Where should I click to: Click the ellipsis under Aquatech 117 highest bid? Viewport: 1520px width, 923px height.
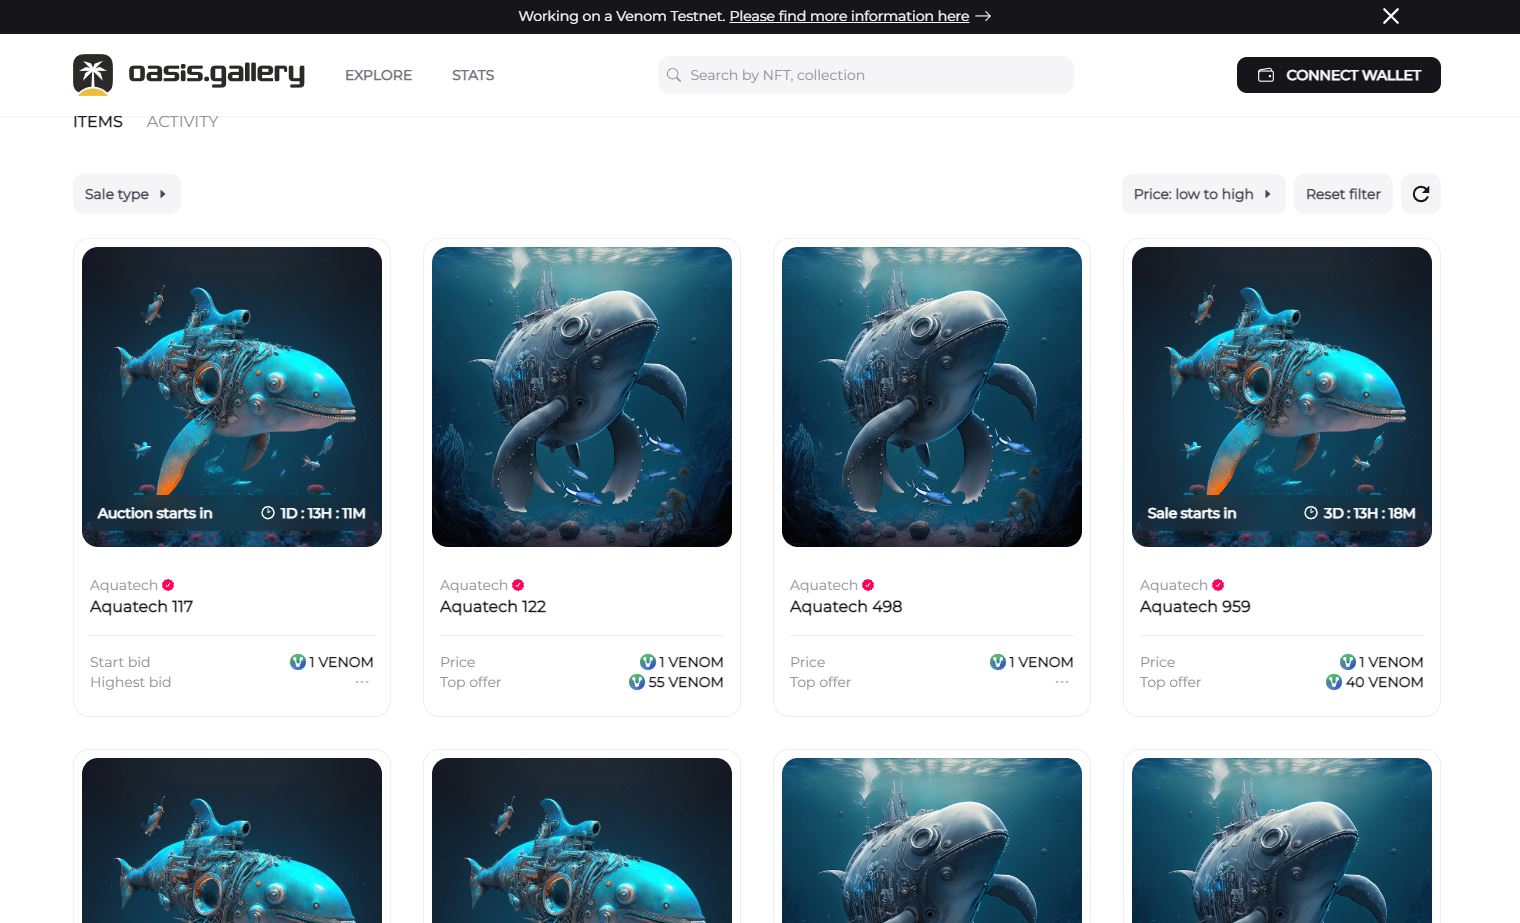point(362,682)
